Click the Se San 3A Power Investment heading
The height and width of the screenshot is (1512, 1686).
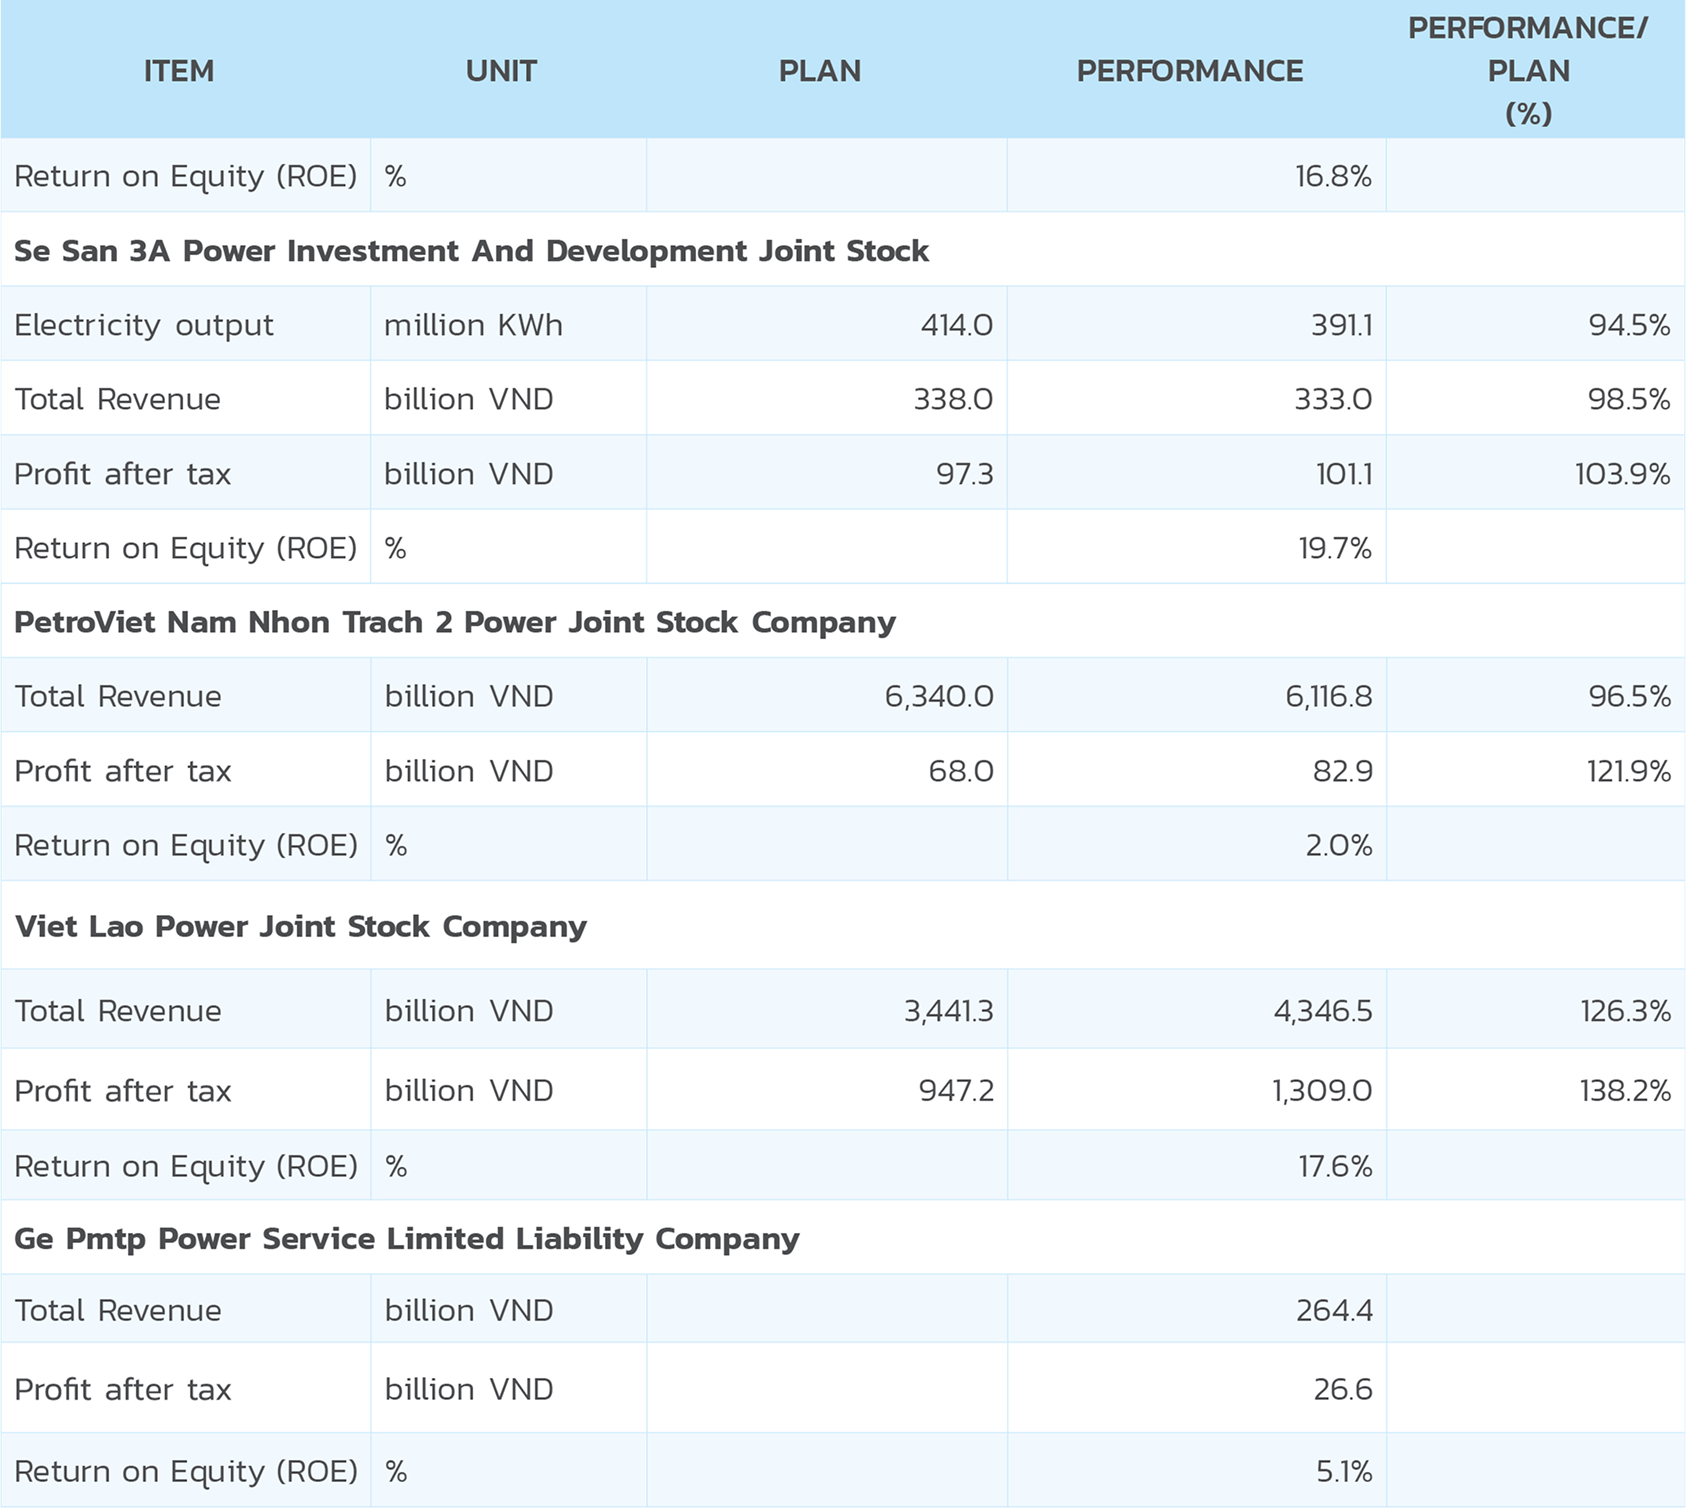click(x=471, y=250)
